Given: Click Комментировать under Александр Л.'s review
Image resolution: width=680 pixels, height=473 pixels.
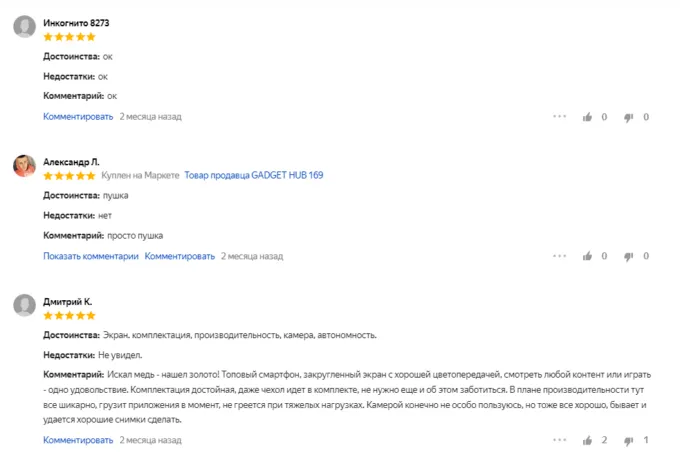Looking at the screenshot, I should (180, 256).
